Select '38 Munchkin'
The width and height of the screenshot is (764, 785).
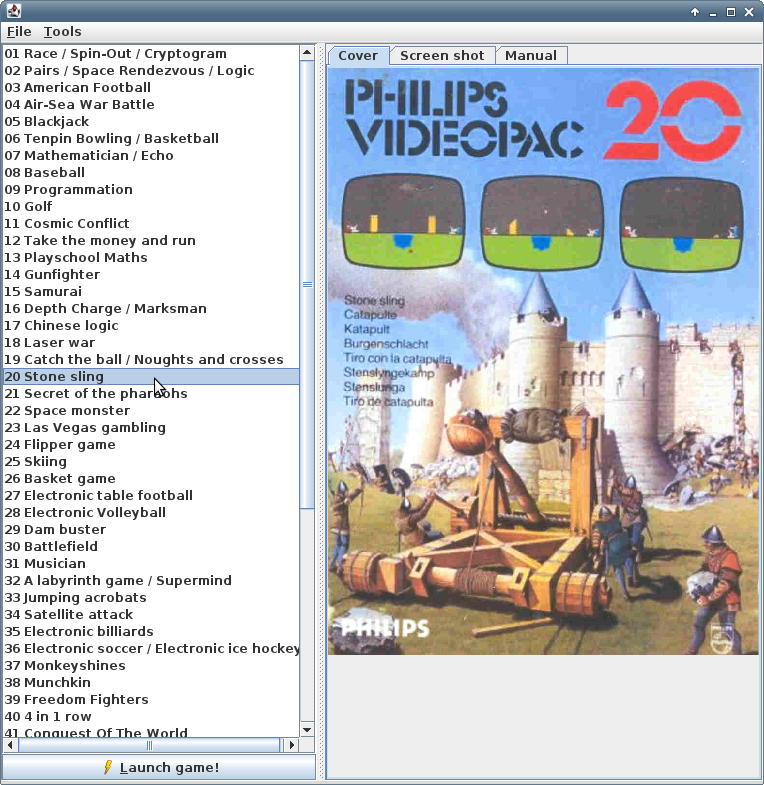click(x=151, y=683)
